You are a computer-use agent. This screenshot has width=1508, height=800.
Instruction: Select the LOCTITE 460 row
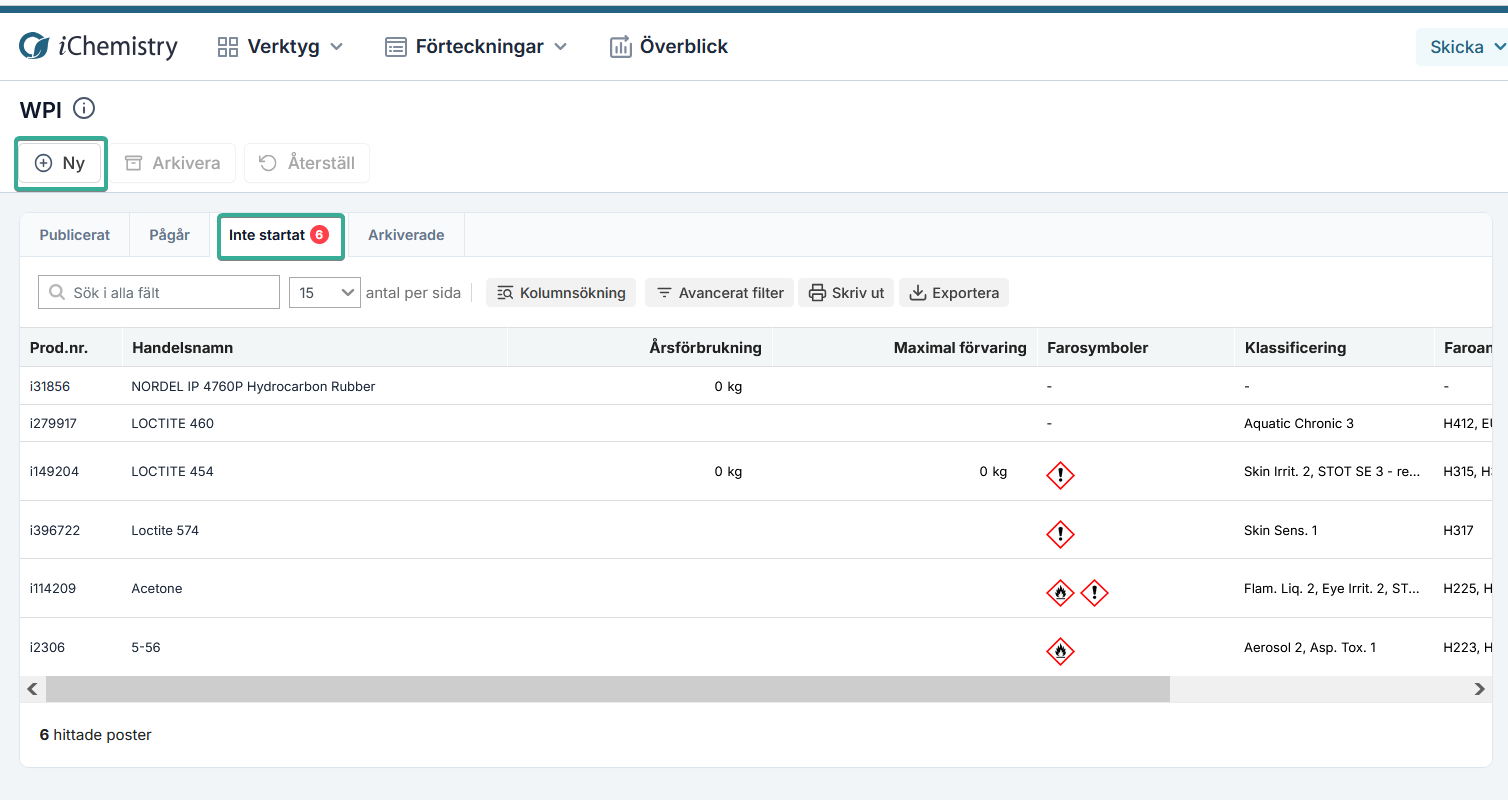[x=756, y=423]
